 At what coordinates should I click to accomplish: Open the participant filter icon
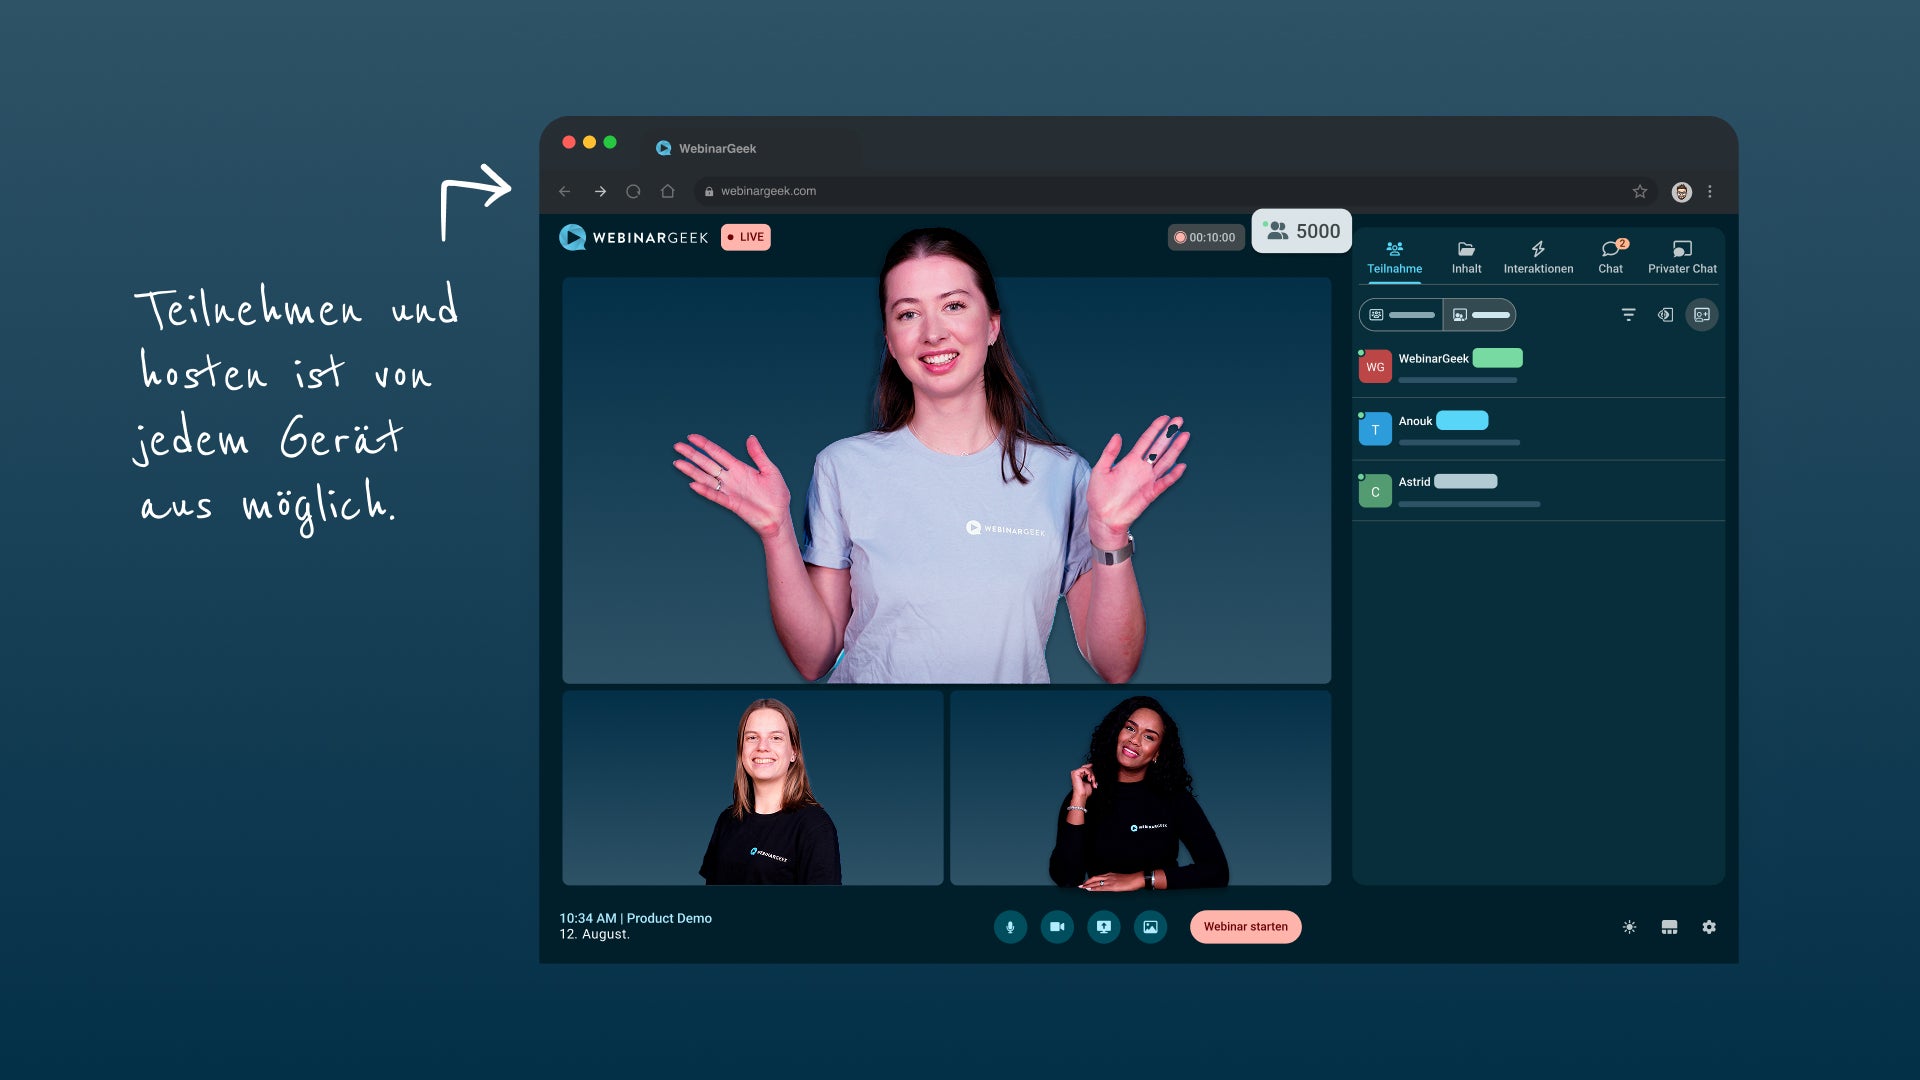pyautogui.click(x=1628, y=315)
